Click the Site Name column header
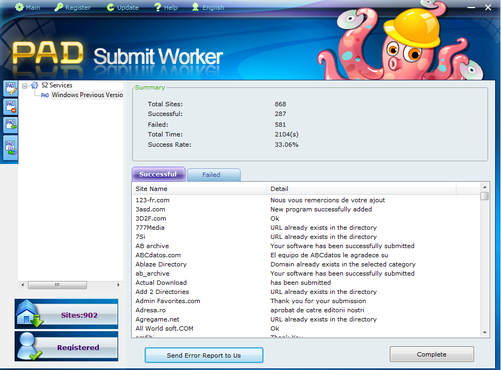The image size is (501, 370). [x=200, y=189]
